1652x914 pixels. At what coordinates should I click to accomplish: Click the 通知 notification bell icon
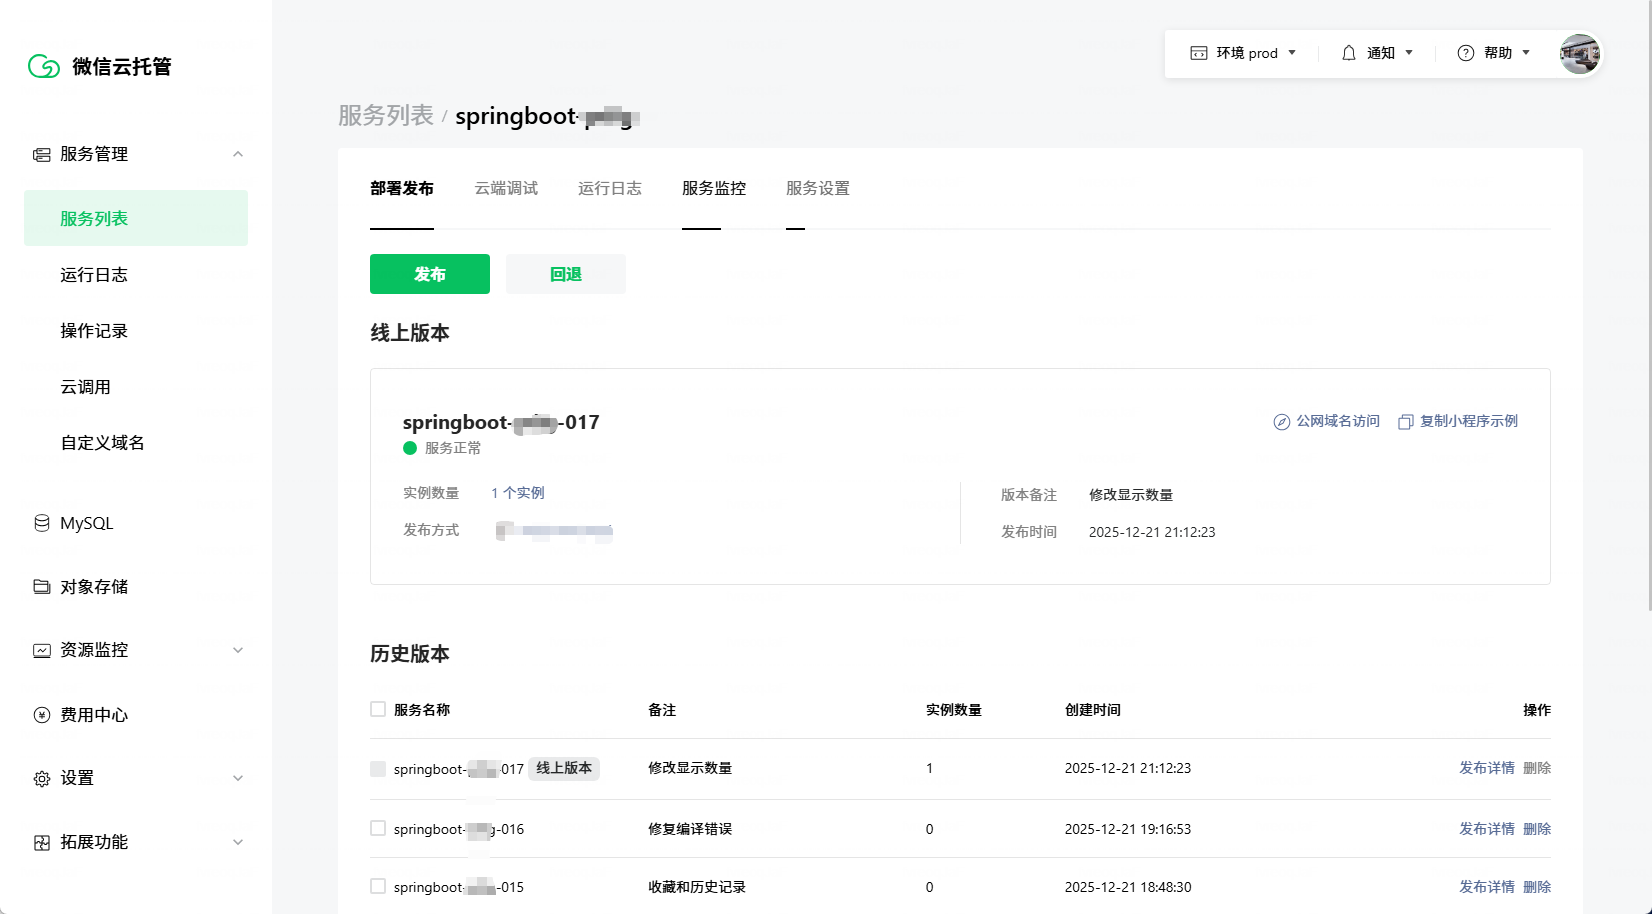[x=1348, y=52]
